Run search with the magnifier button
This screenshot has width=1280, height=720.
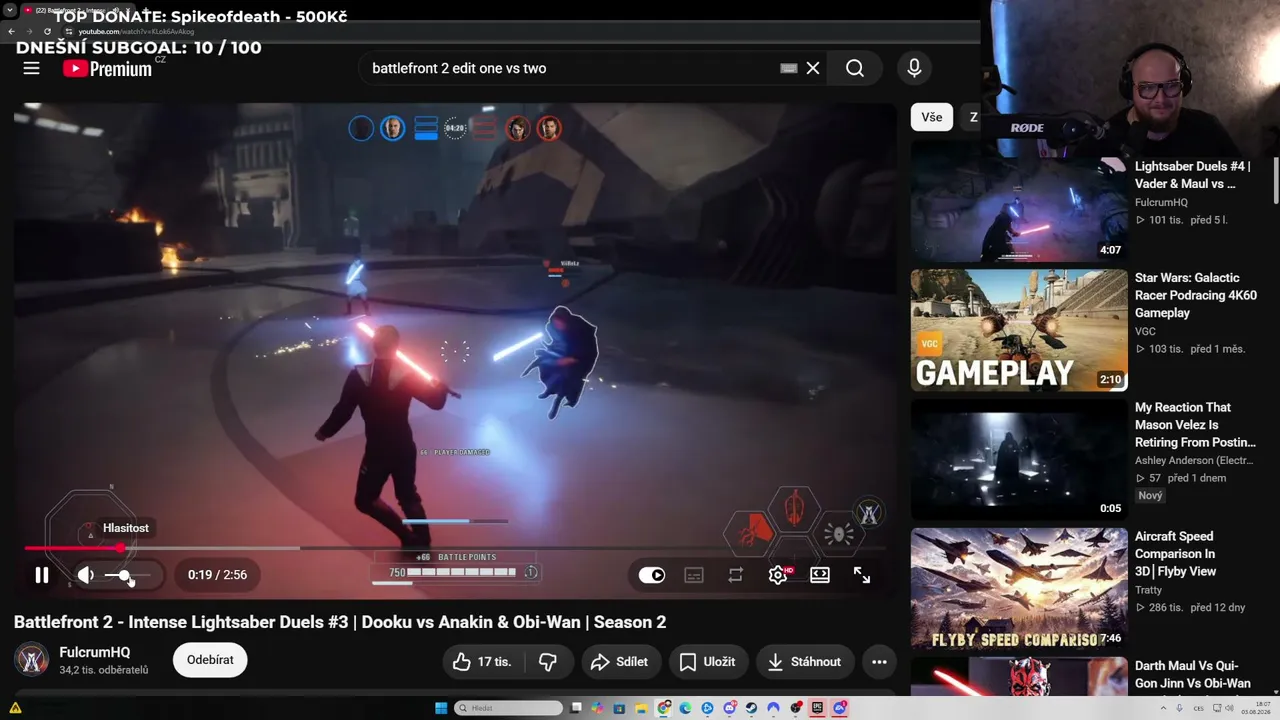855,68
